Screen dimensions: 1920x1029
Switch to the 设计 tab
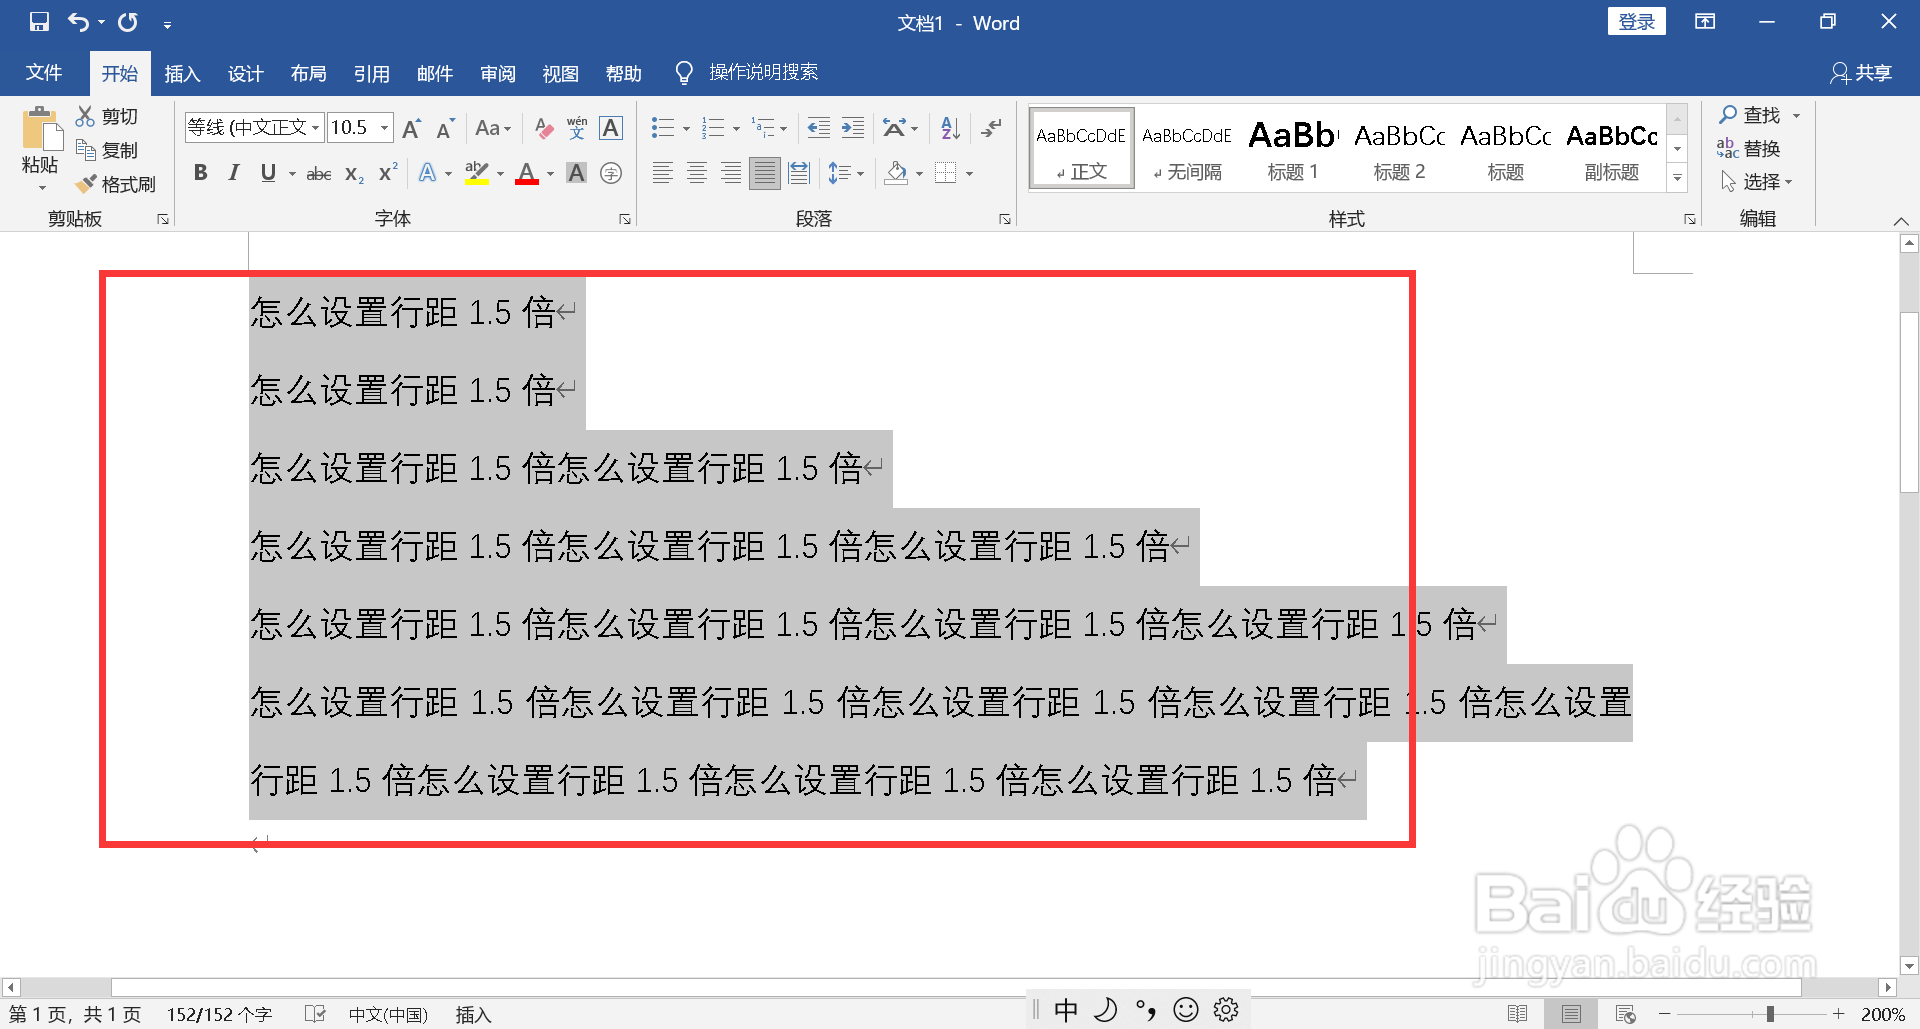[x=246, y=73]
